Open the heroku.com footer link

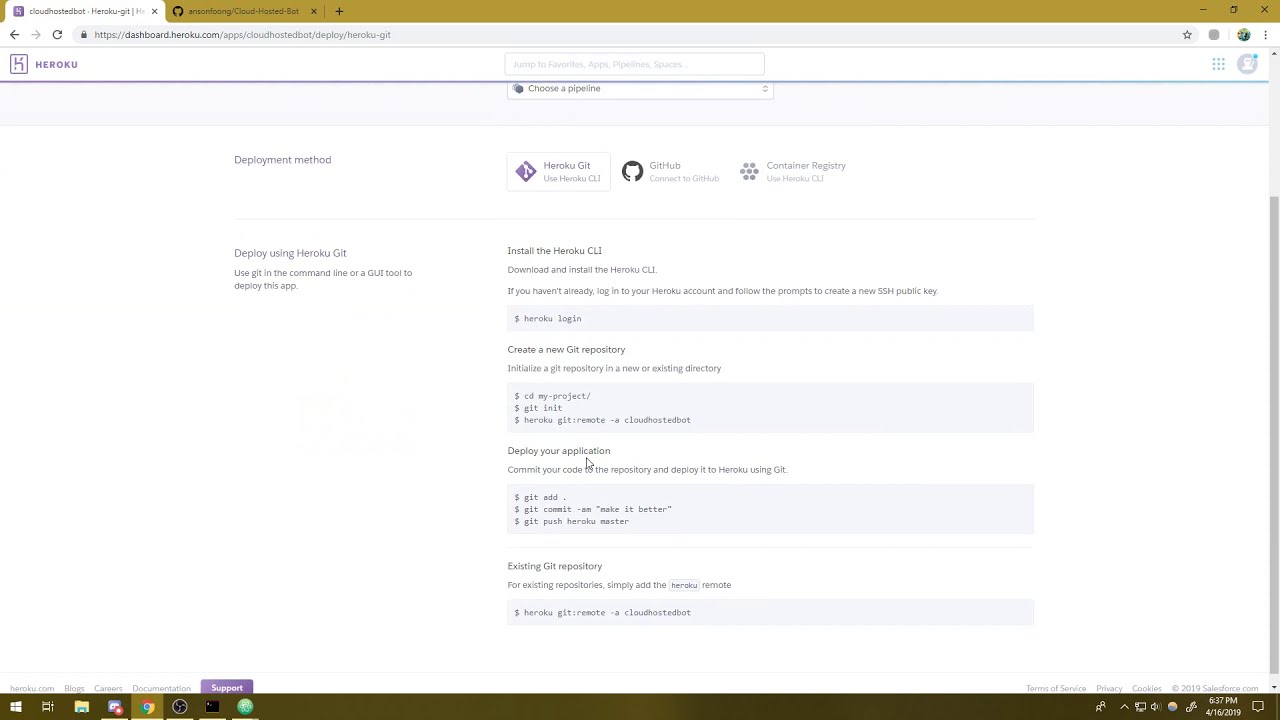click(x=32, y=688)
